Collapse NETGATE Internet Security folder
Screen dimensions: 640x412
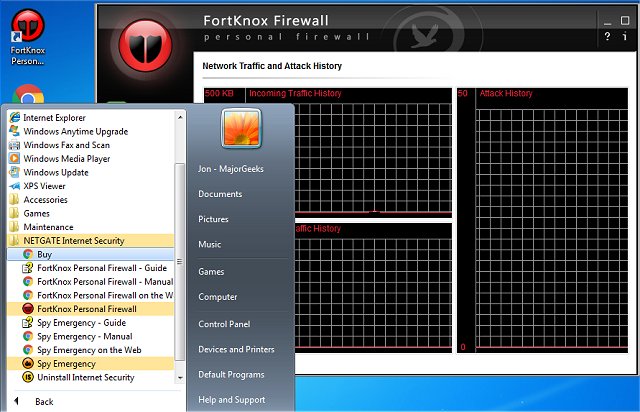[90, 241]
